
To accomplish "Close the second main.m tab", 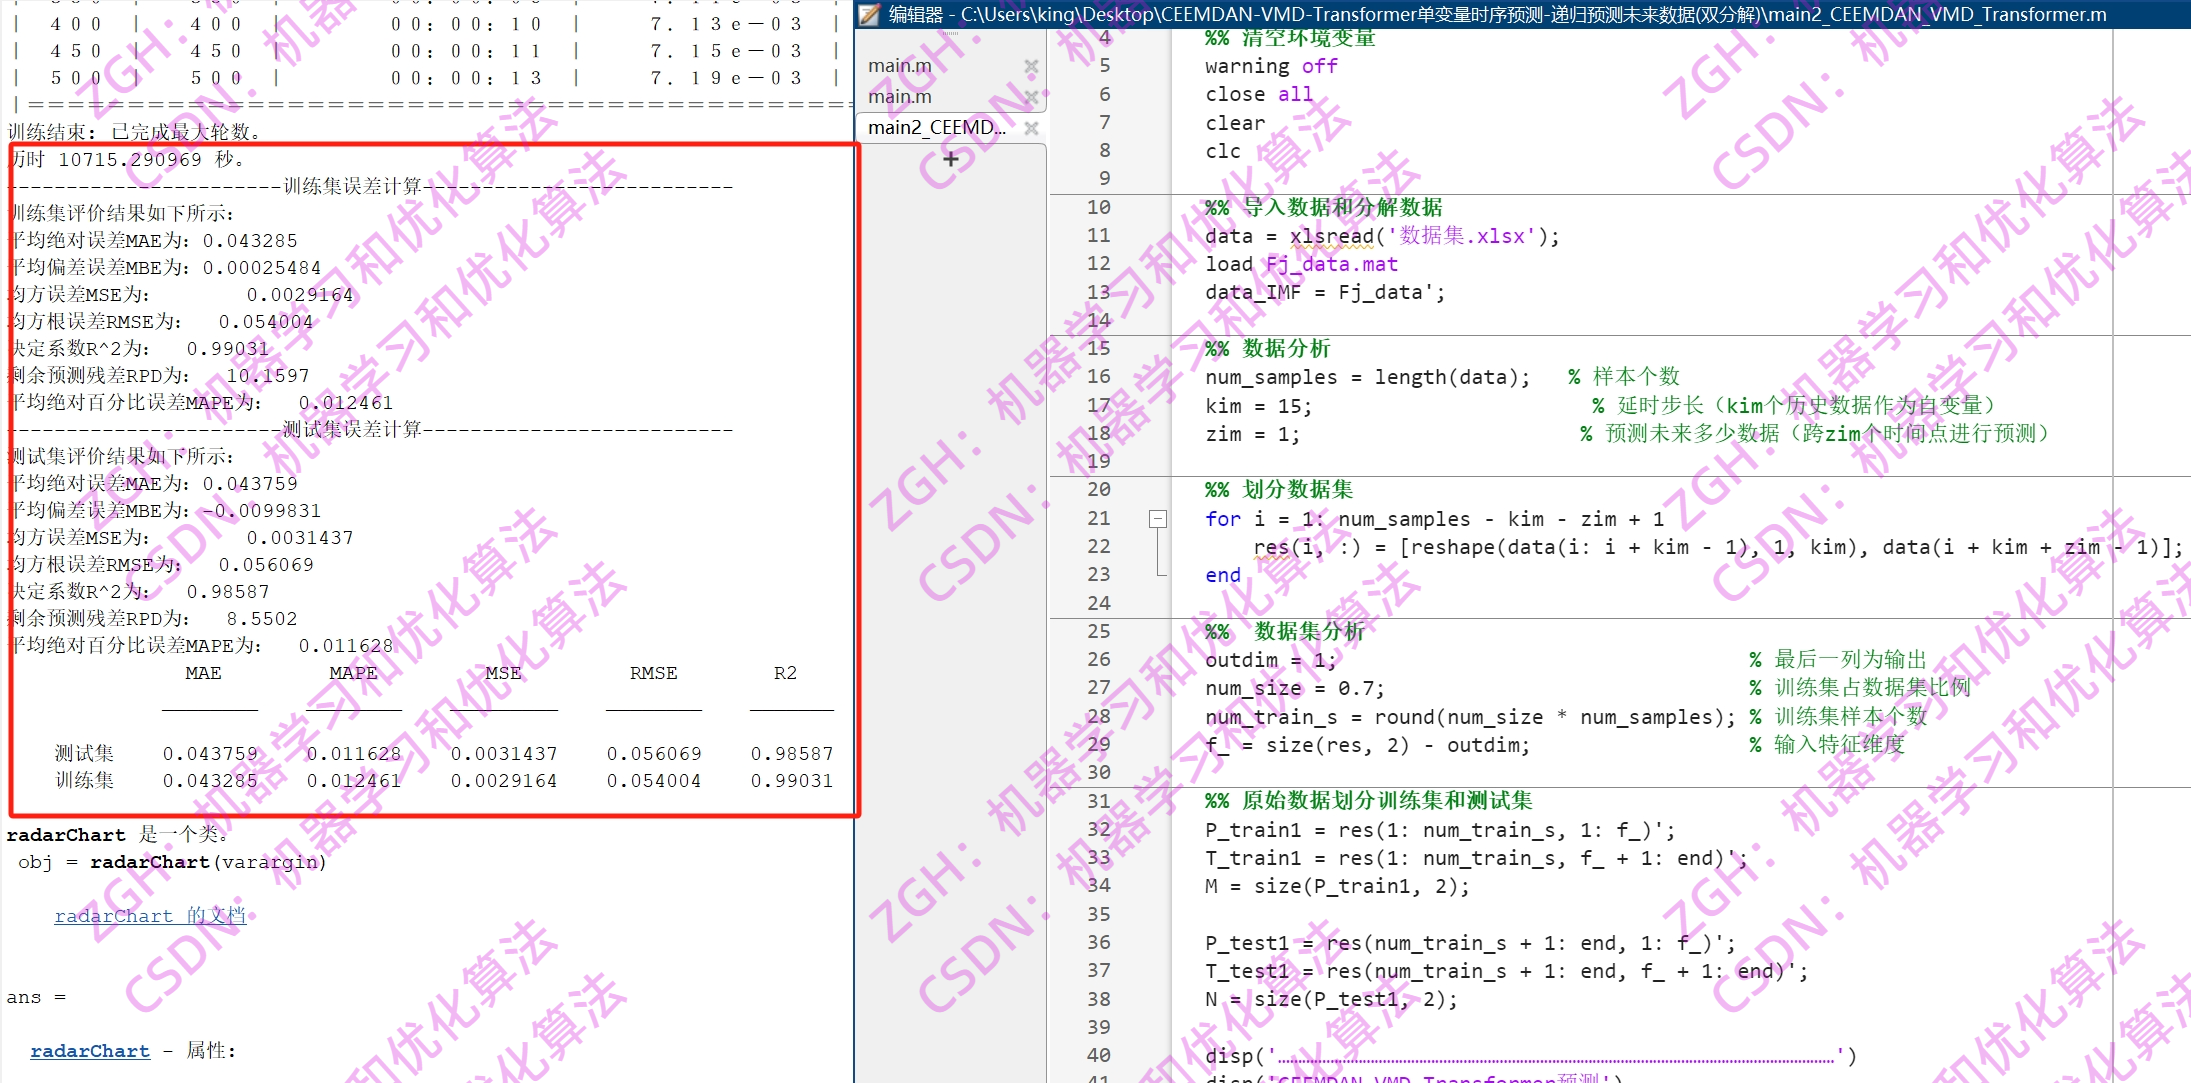I will point(1031,97).
